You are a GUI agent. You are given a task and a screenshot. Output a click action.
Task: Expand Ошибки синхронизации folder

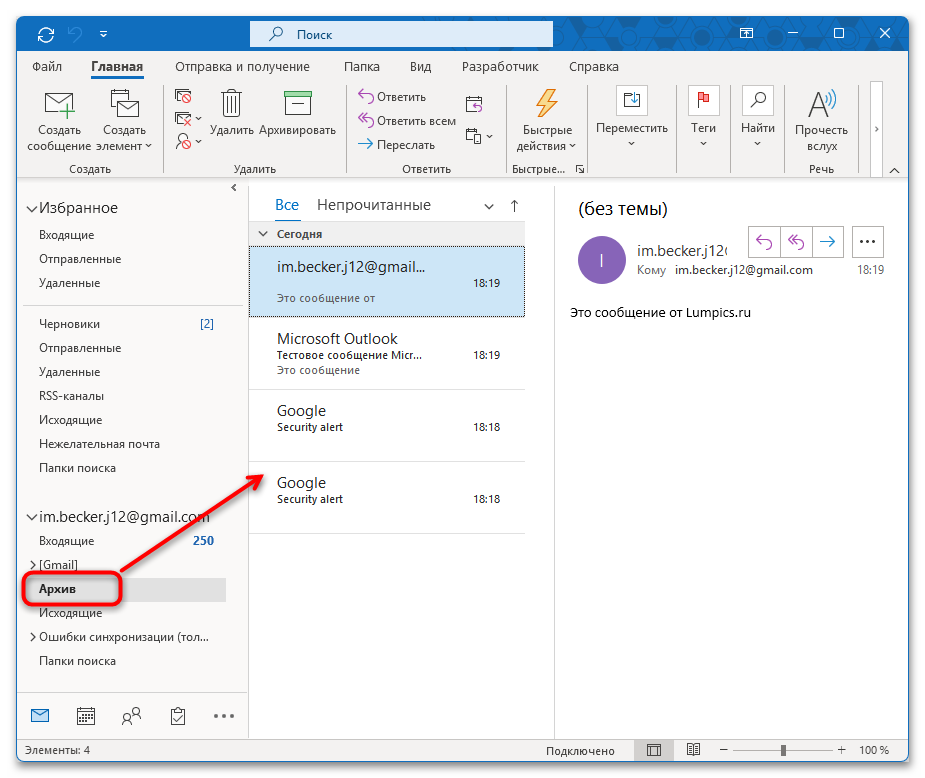(33, 637)
